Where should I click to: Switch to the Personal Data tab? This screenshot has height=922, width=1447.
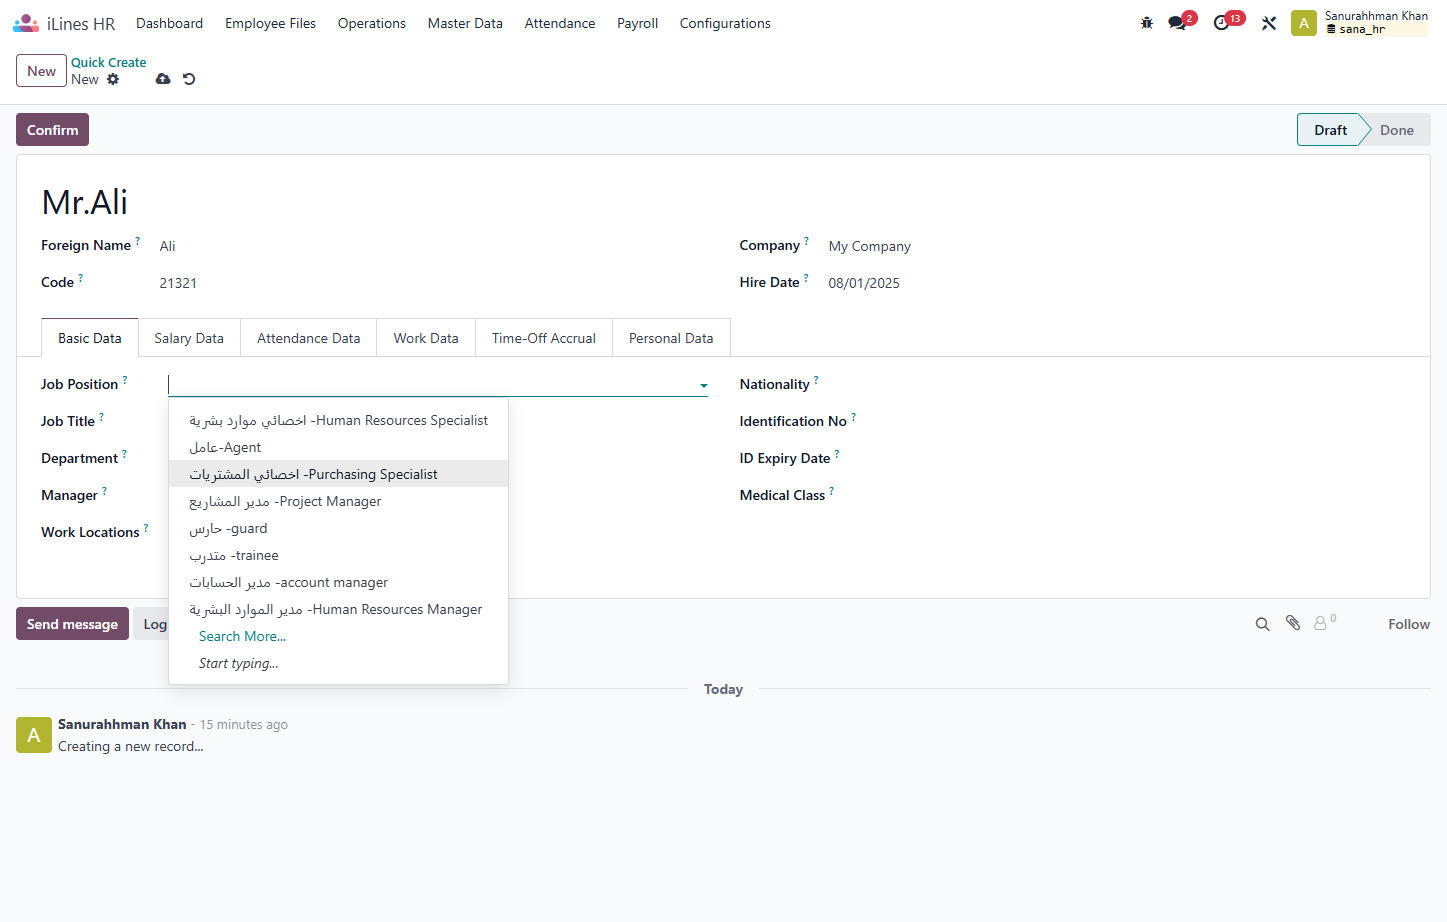tap(671, 338)
